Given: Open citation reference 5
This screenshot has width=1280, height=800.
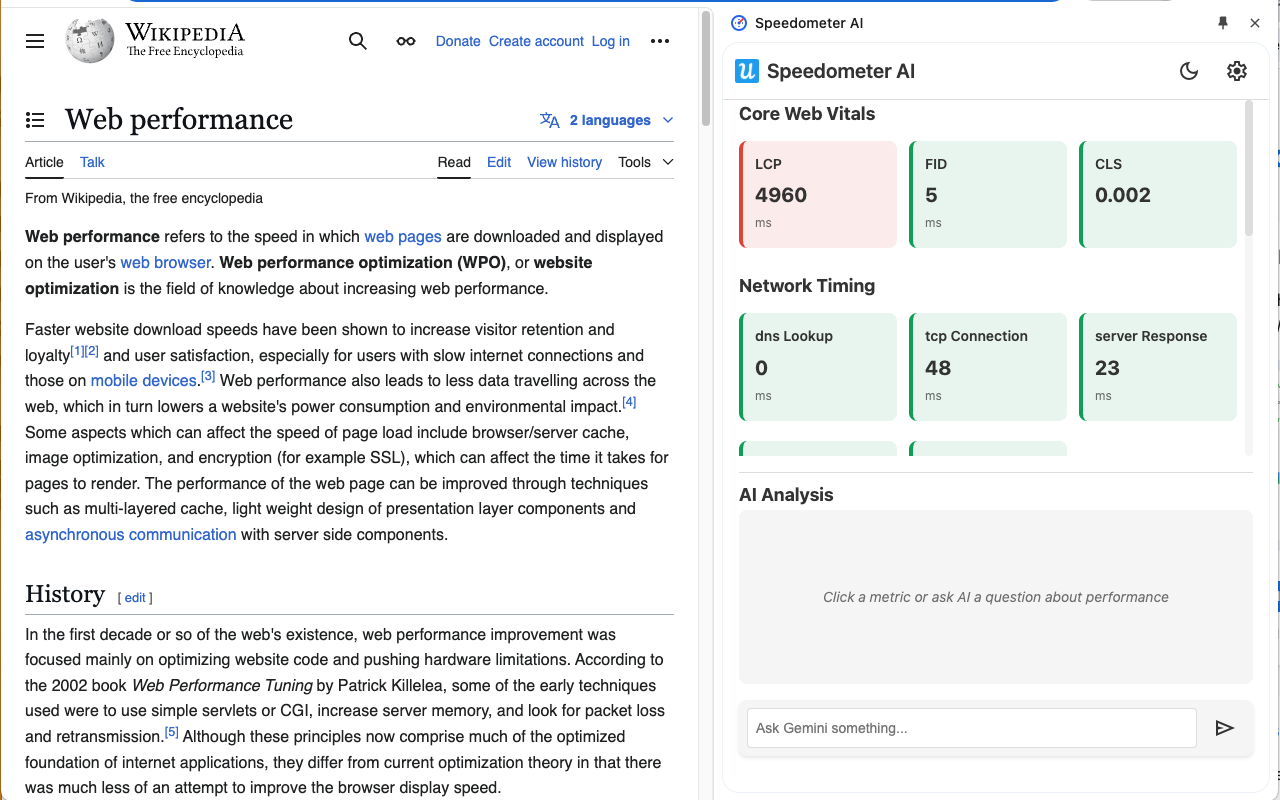Looking at the screenshot, I should tap(172, 732).
